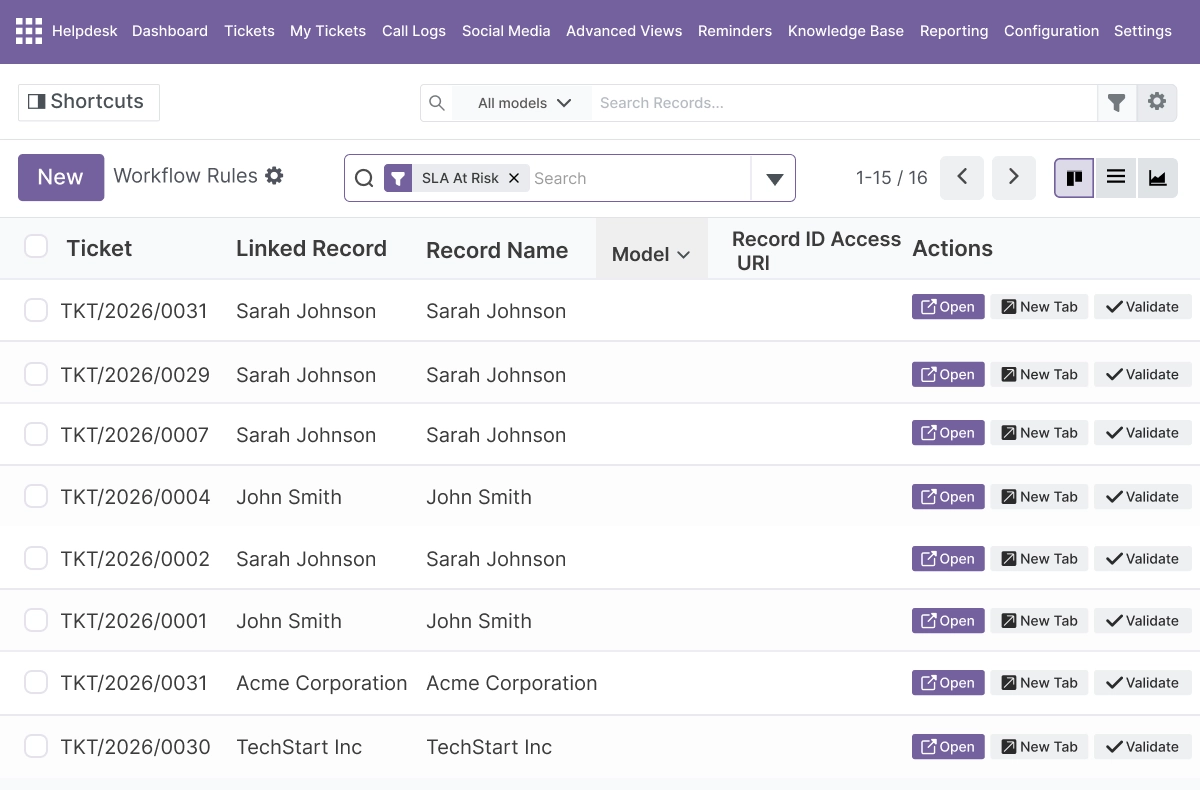Screen dimensions: 1200x790
Task: Click record name TechStart Inc
Action: (489, 747)
